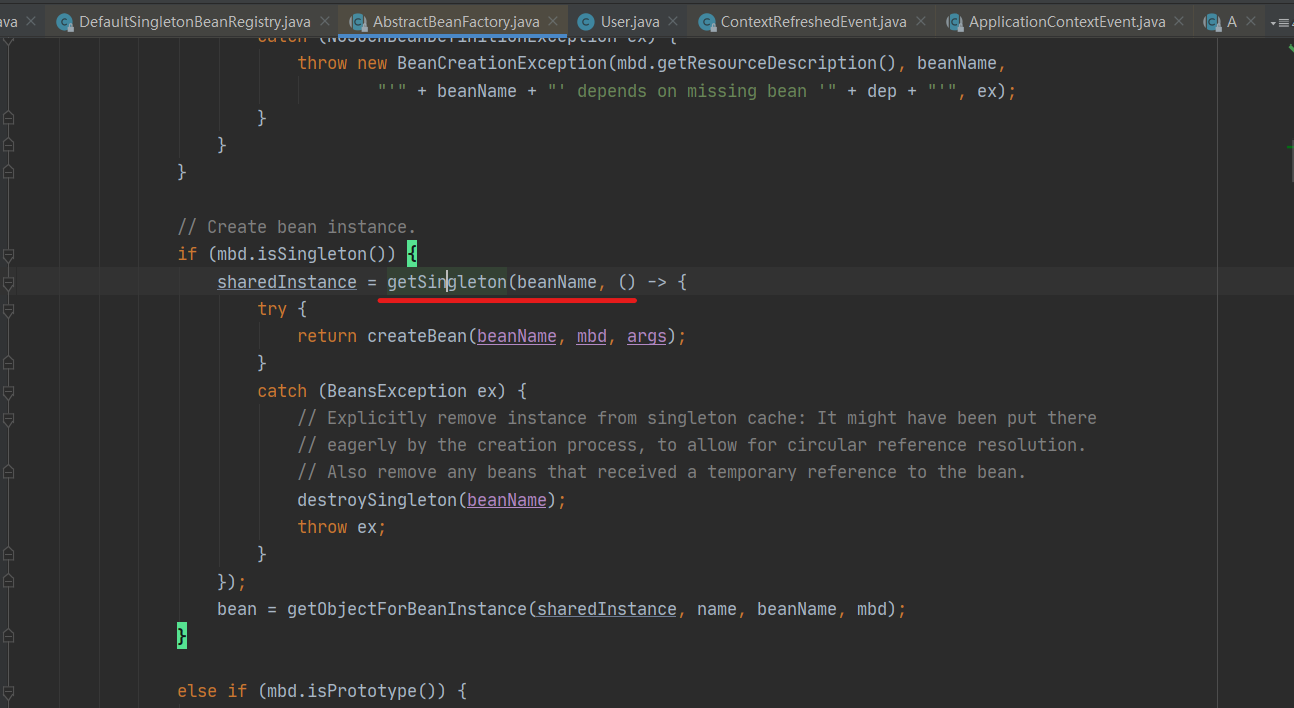The height and width of the screenshot is (708, 1294).
Task: Click the '// Create bean instance.' comment
Action: coord(297,227)
